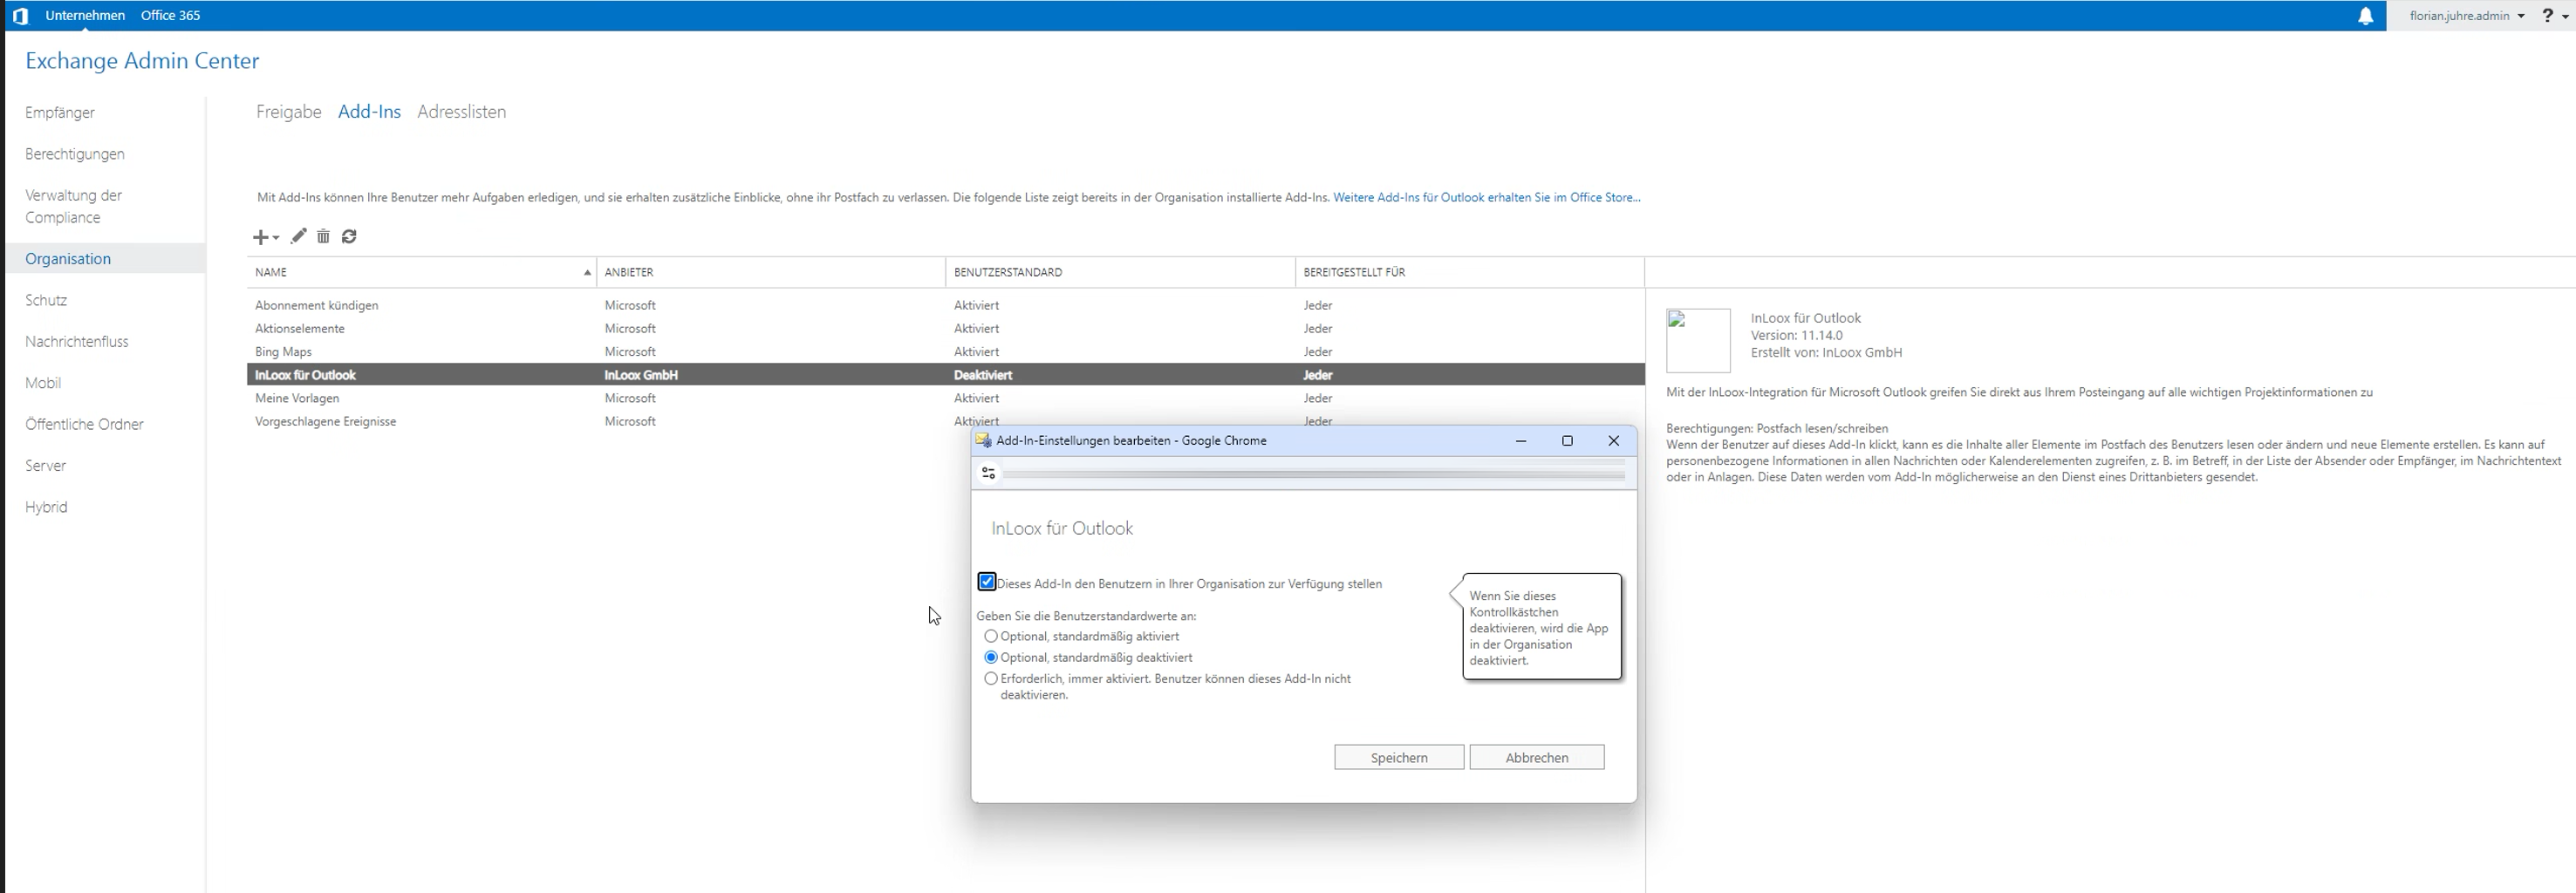The width and height of the screenshot is (2576, 893).
Task: Click the Speichern button
Action: (x=1399, y=757)
